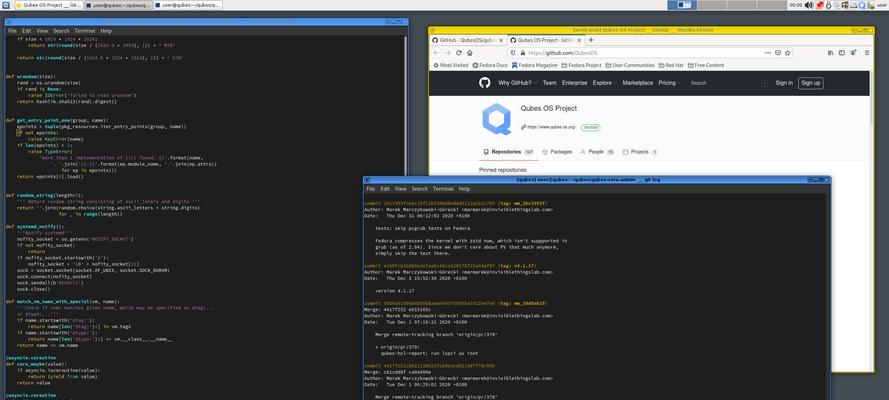Select the People tab on GitHub
Screen dimensions: 889x400
click(x=597, y=152)
